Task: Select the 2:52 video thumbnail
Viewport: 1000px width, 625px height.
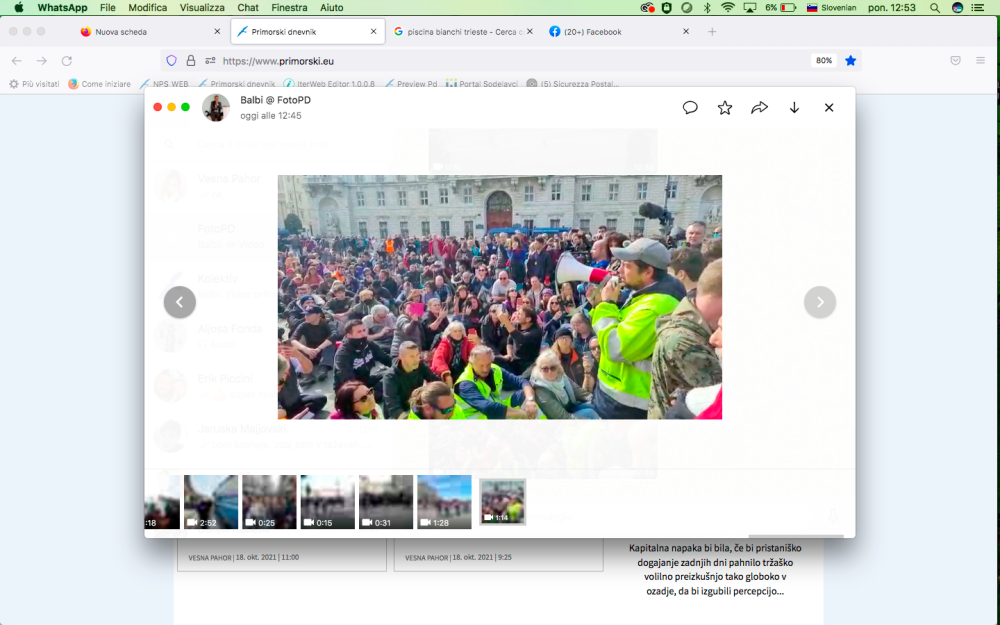Action: (211, 502)
